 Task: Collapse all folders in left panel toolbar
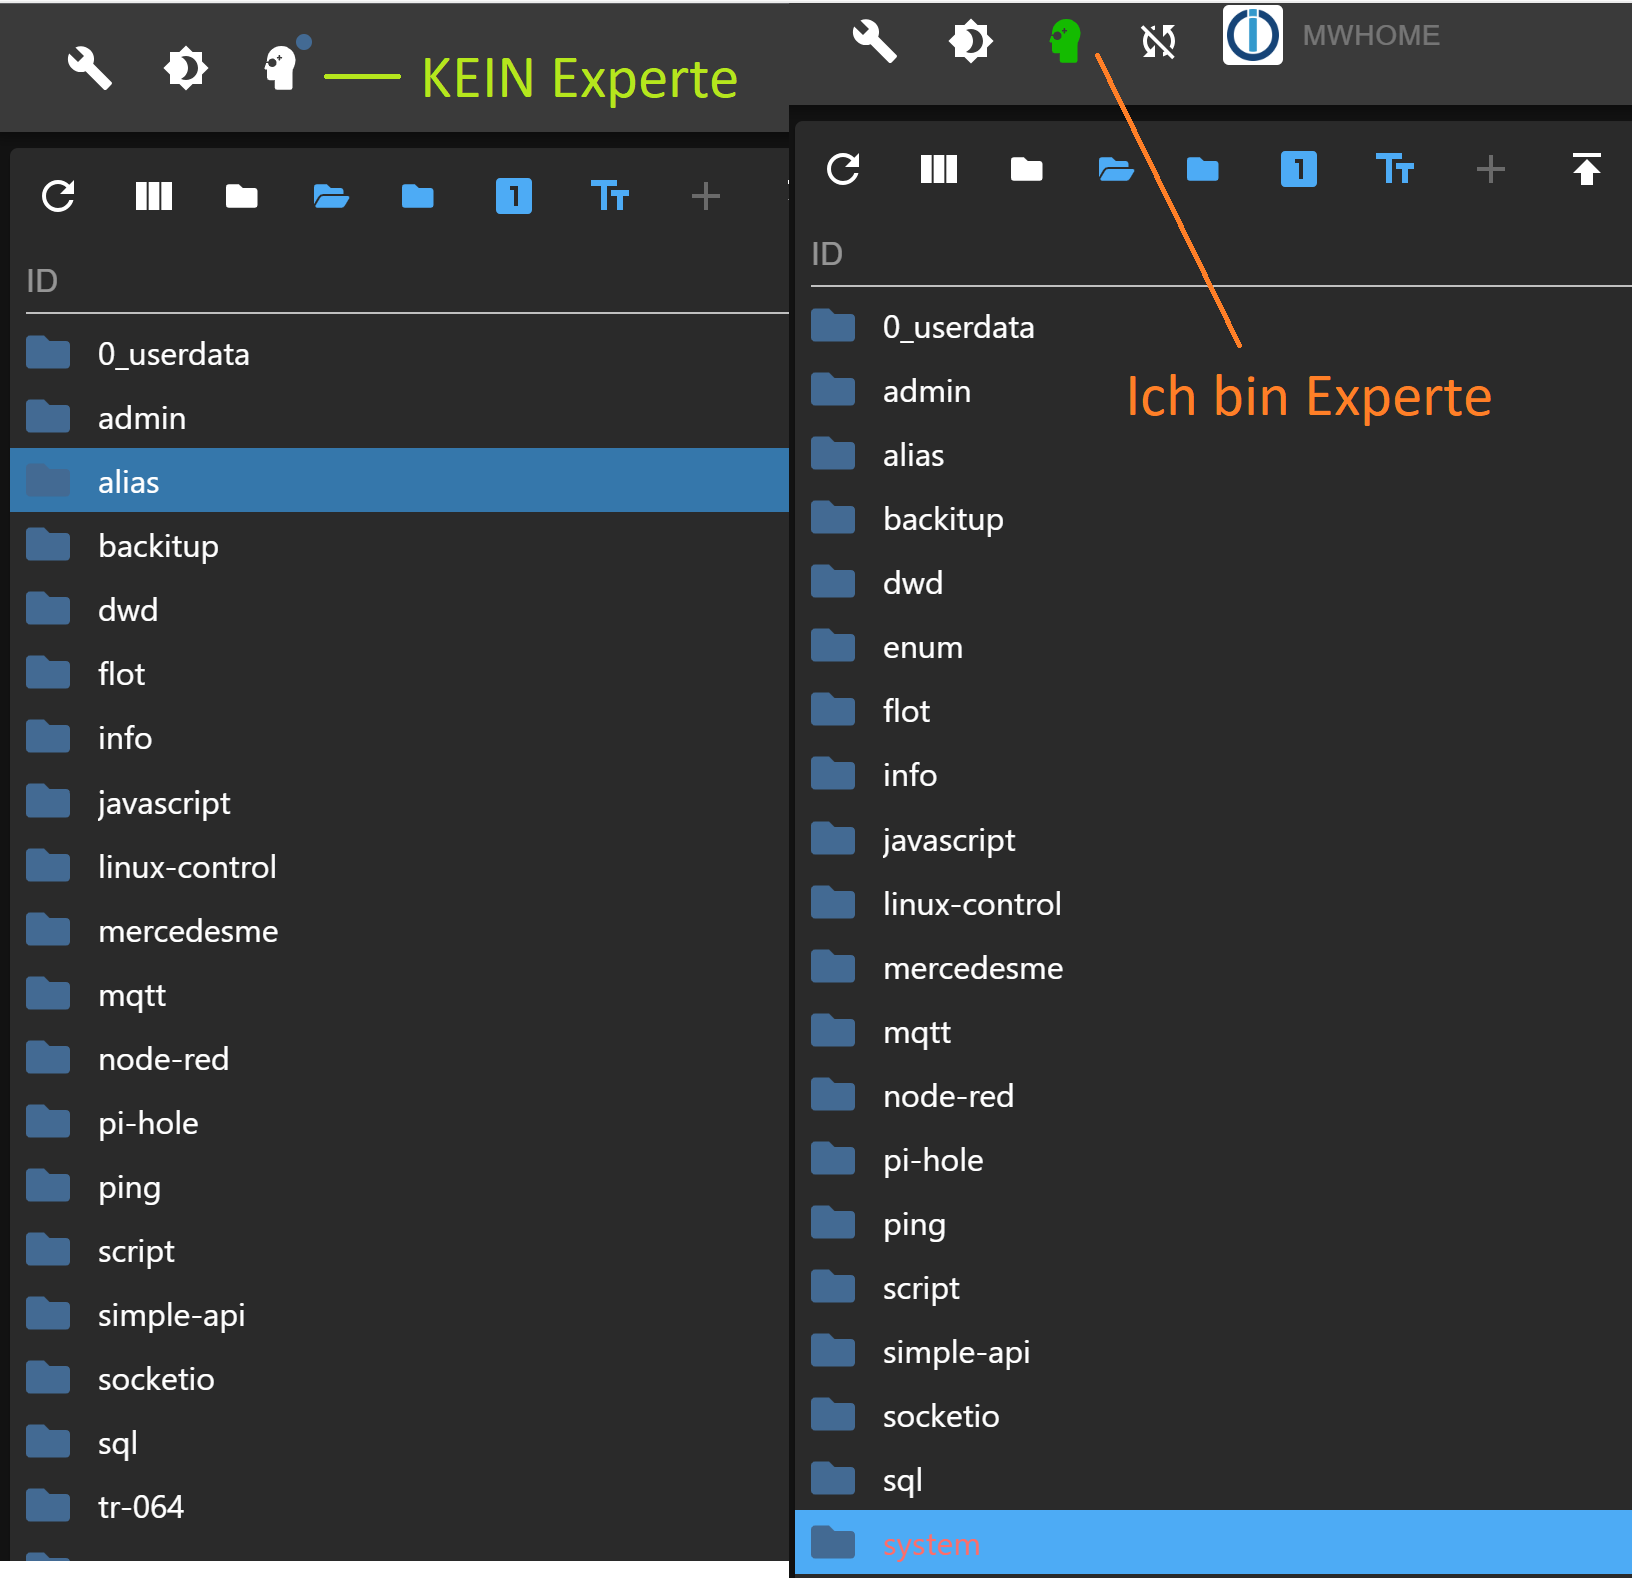418,196
